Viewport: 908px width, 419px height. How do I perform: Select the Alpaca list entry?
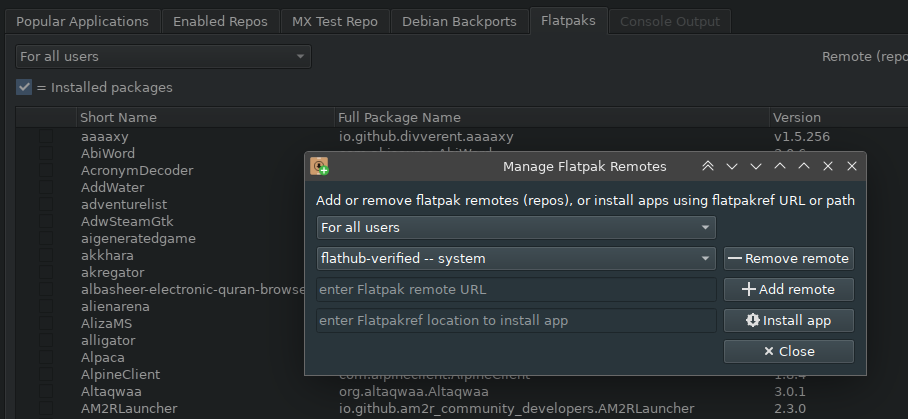pos(102,358)
